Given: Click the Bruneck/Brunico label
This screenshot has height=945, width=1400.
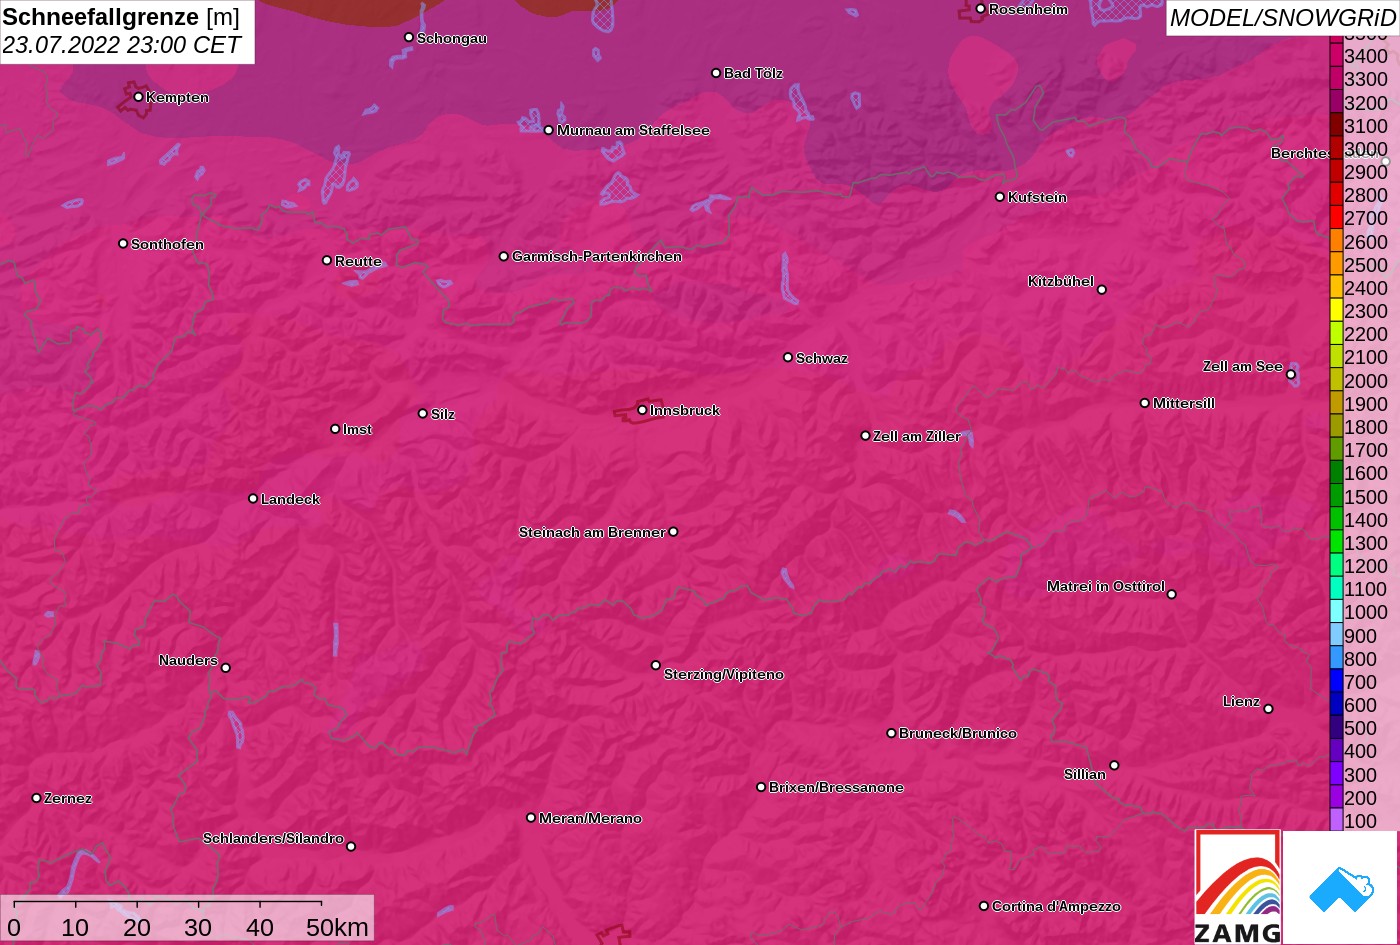Looking at the screenshot, I should (958, 733).
